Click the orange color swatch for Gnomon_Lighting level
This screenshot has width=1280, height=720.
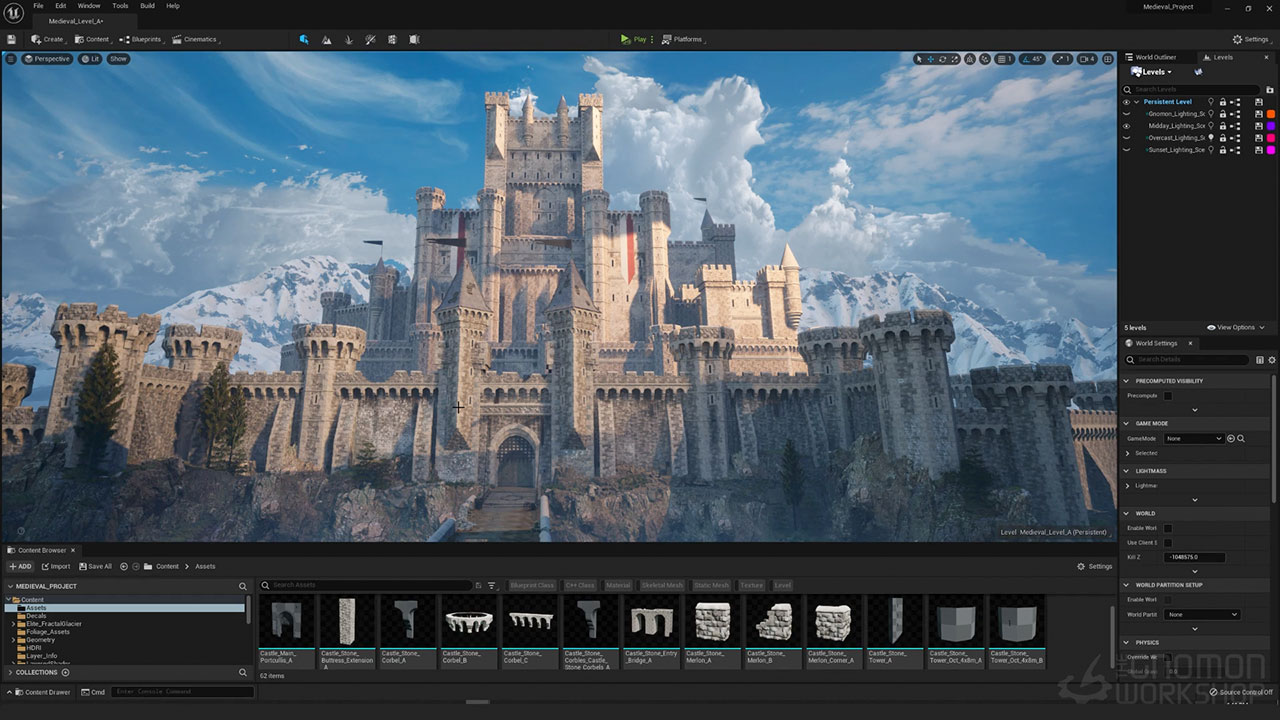point(1271,114)
